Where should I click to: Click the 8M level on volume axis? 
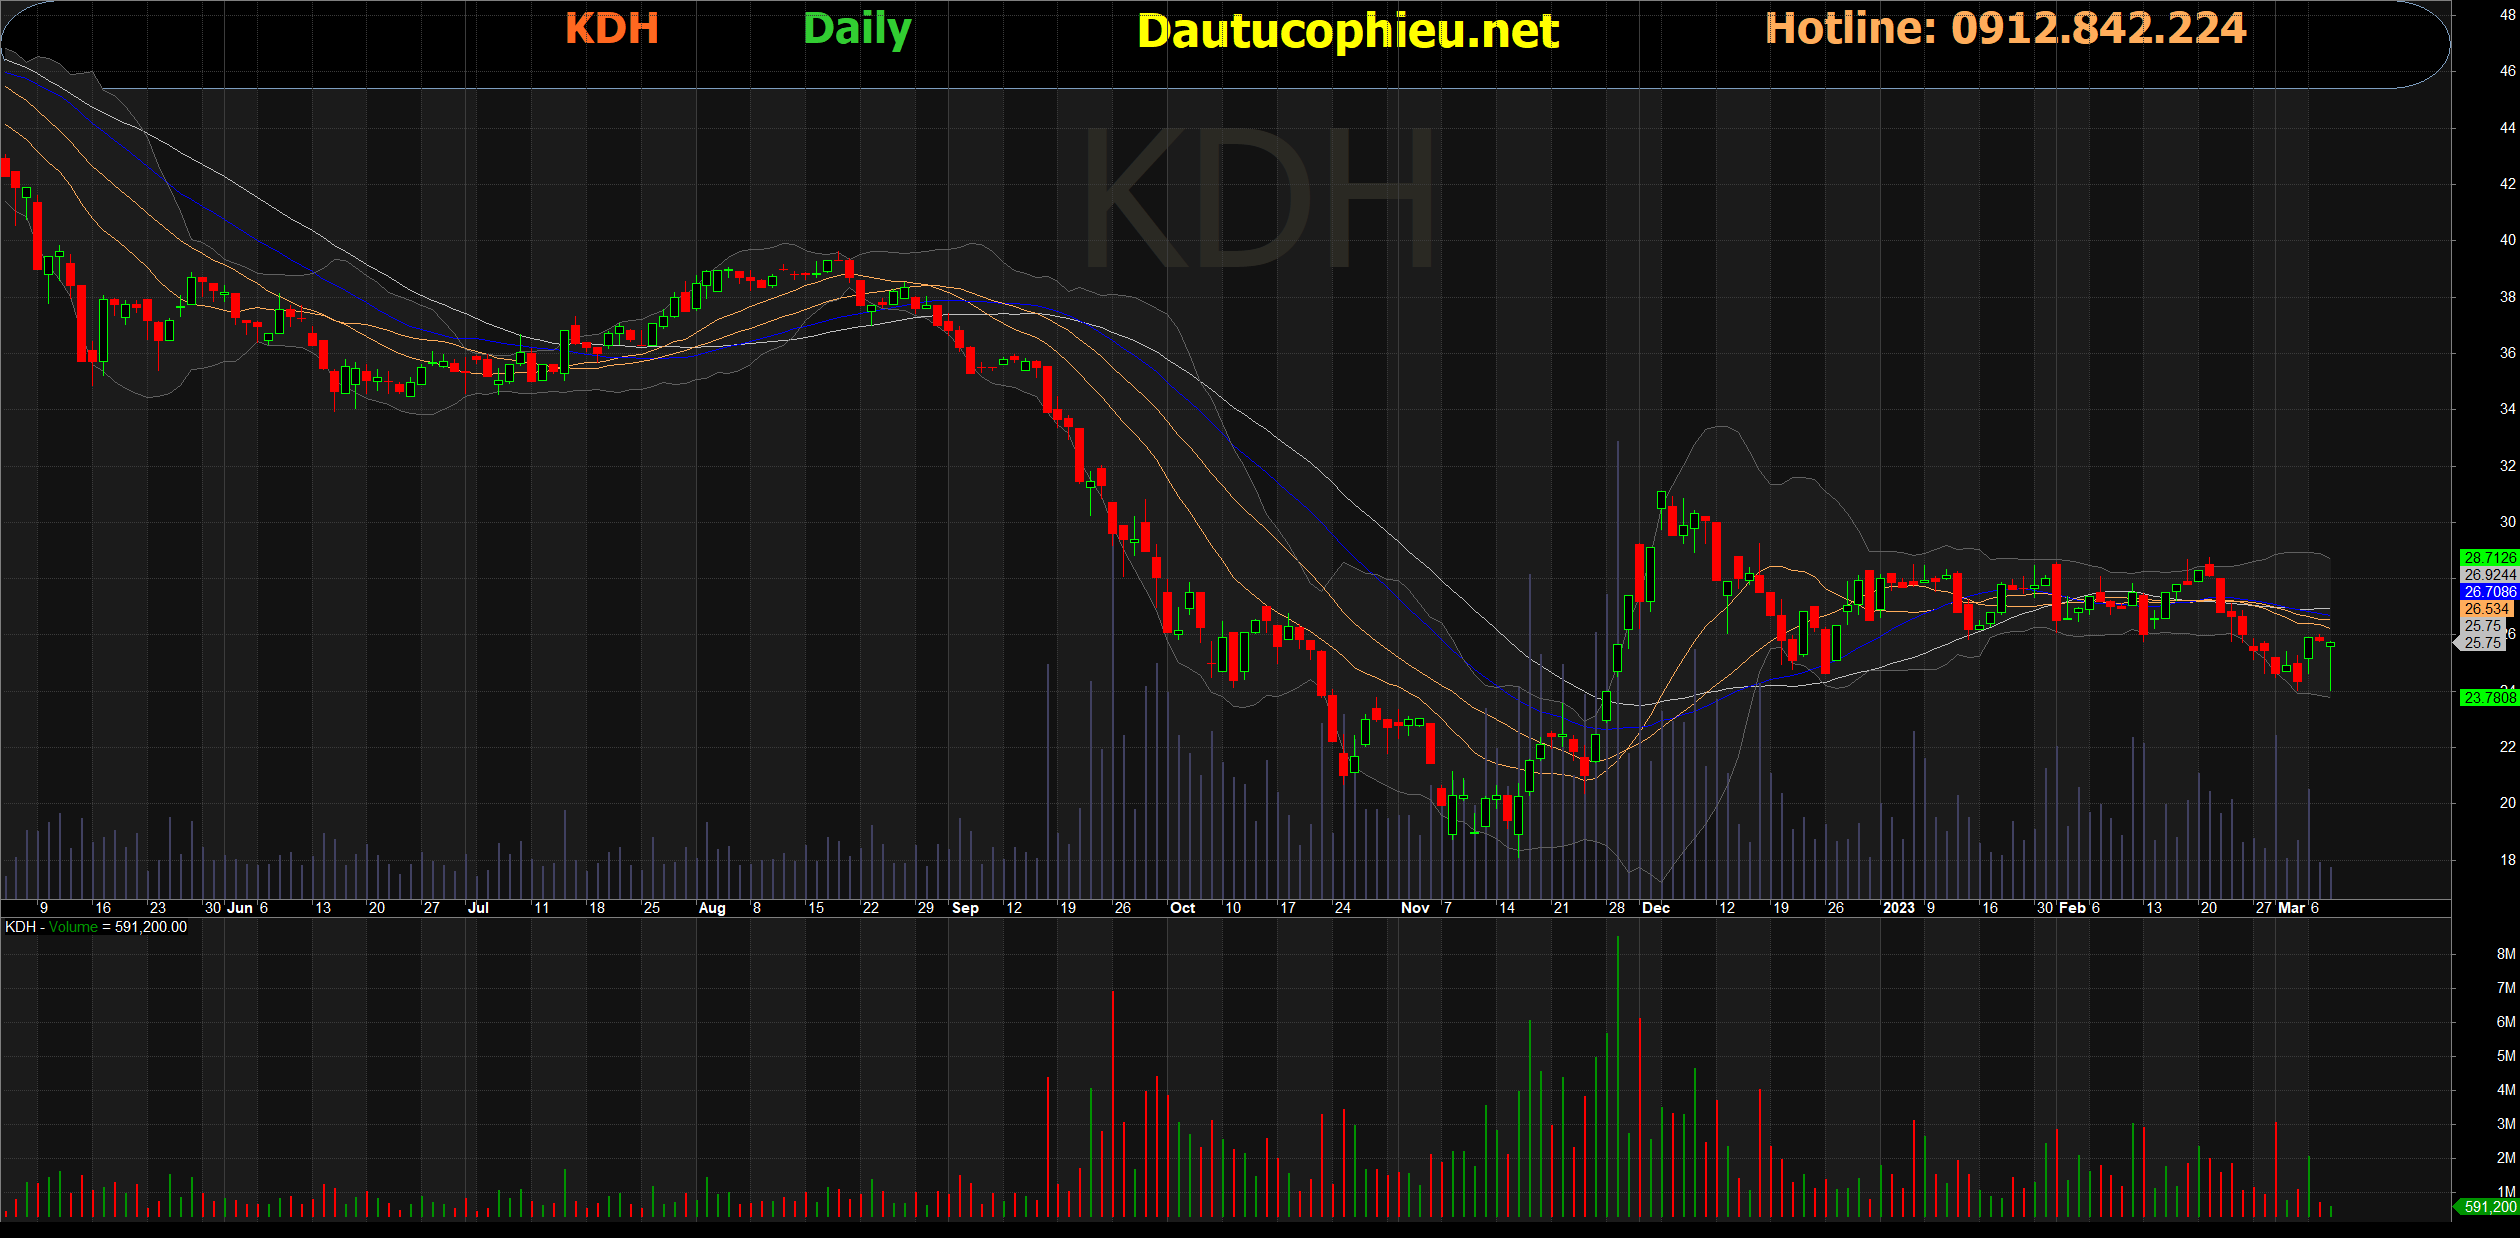pos(2505,954)
